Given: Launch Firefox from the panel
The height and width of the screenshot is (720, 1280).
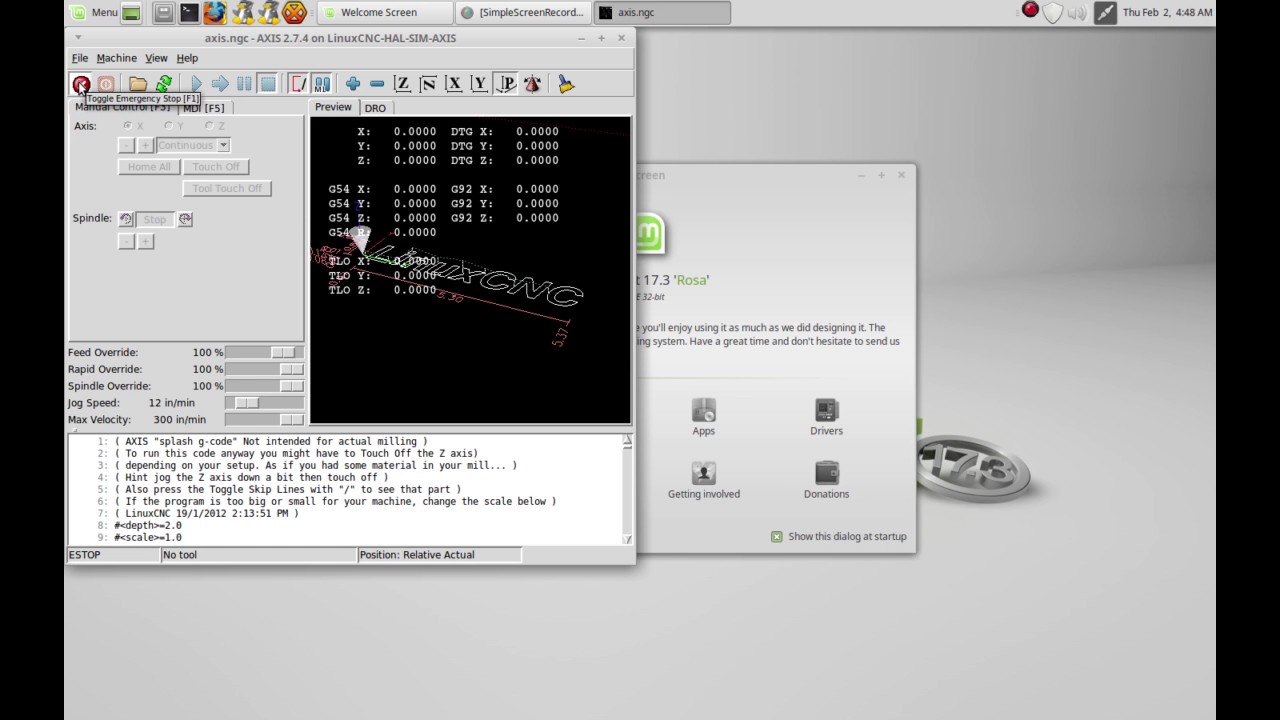Looking at the screenshot, I should tap(214, 12).
